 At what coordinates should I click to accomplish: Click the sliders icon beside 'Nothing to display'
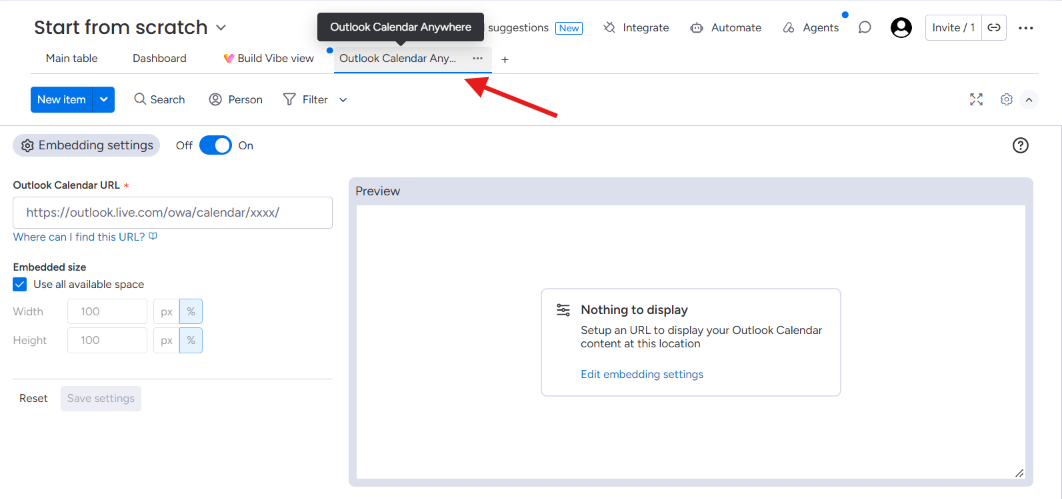tap(563, 310)
